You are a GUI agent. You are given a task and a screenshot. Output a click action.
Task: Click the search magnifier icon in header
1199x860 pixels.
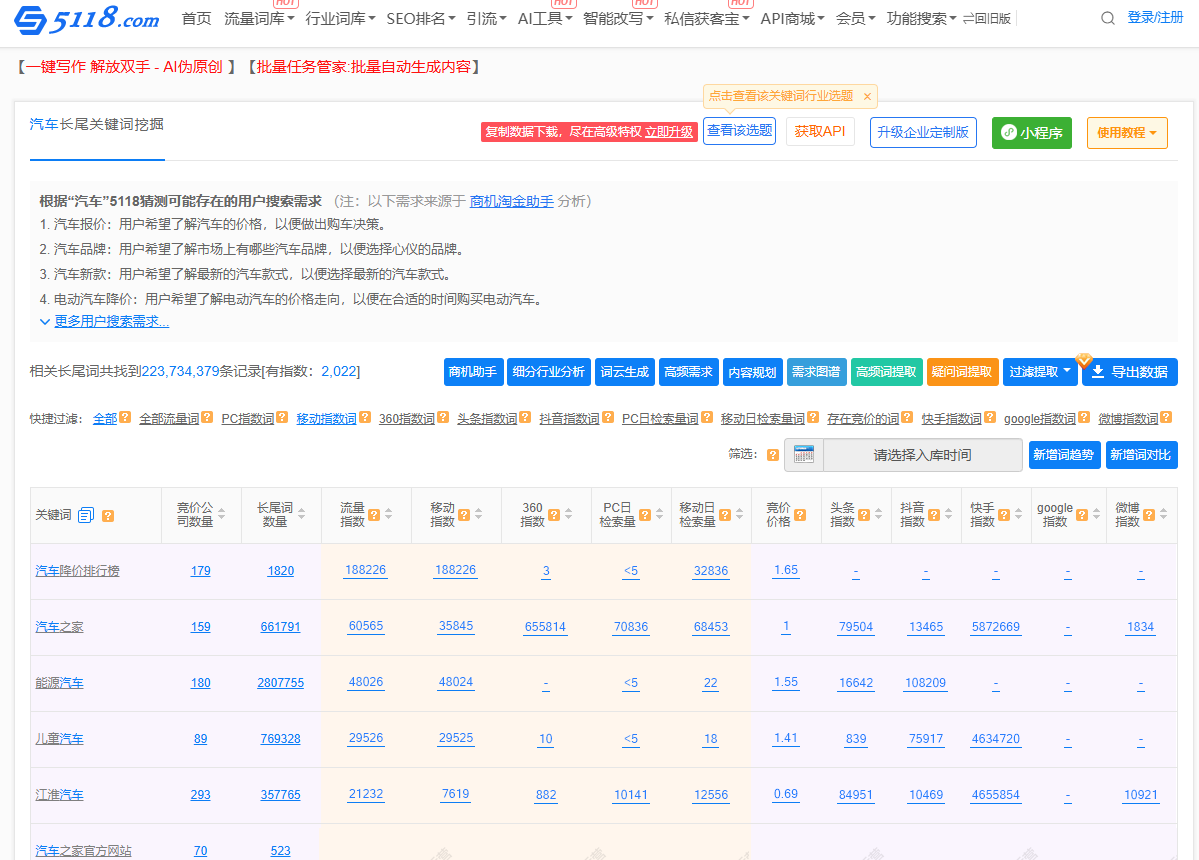(x=1107, y=18)
